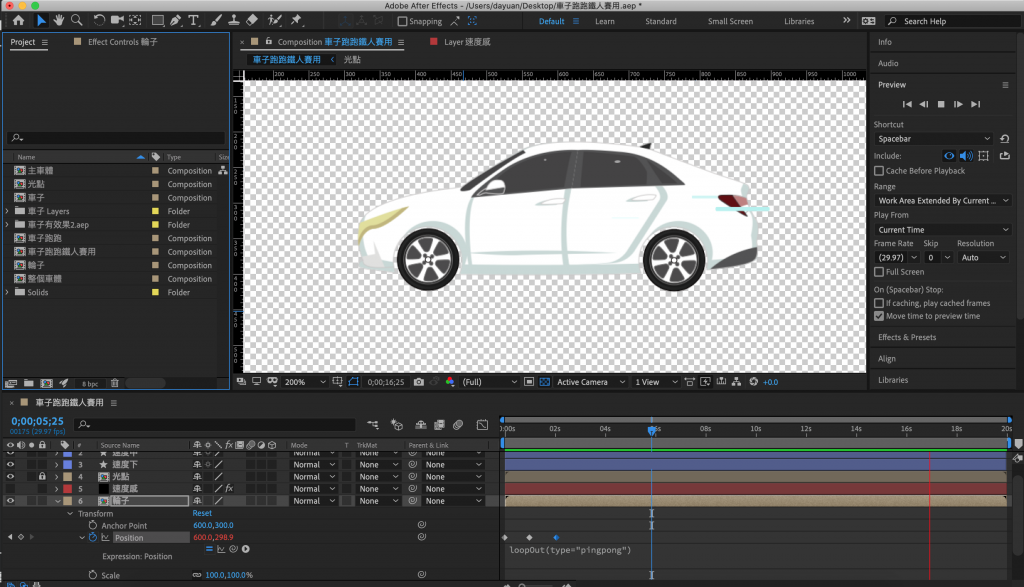
Task: Click Reset next to Transform
Action: 202,513
